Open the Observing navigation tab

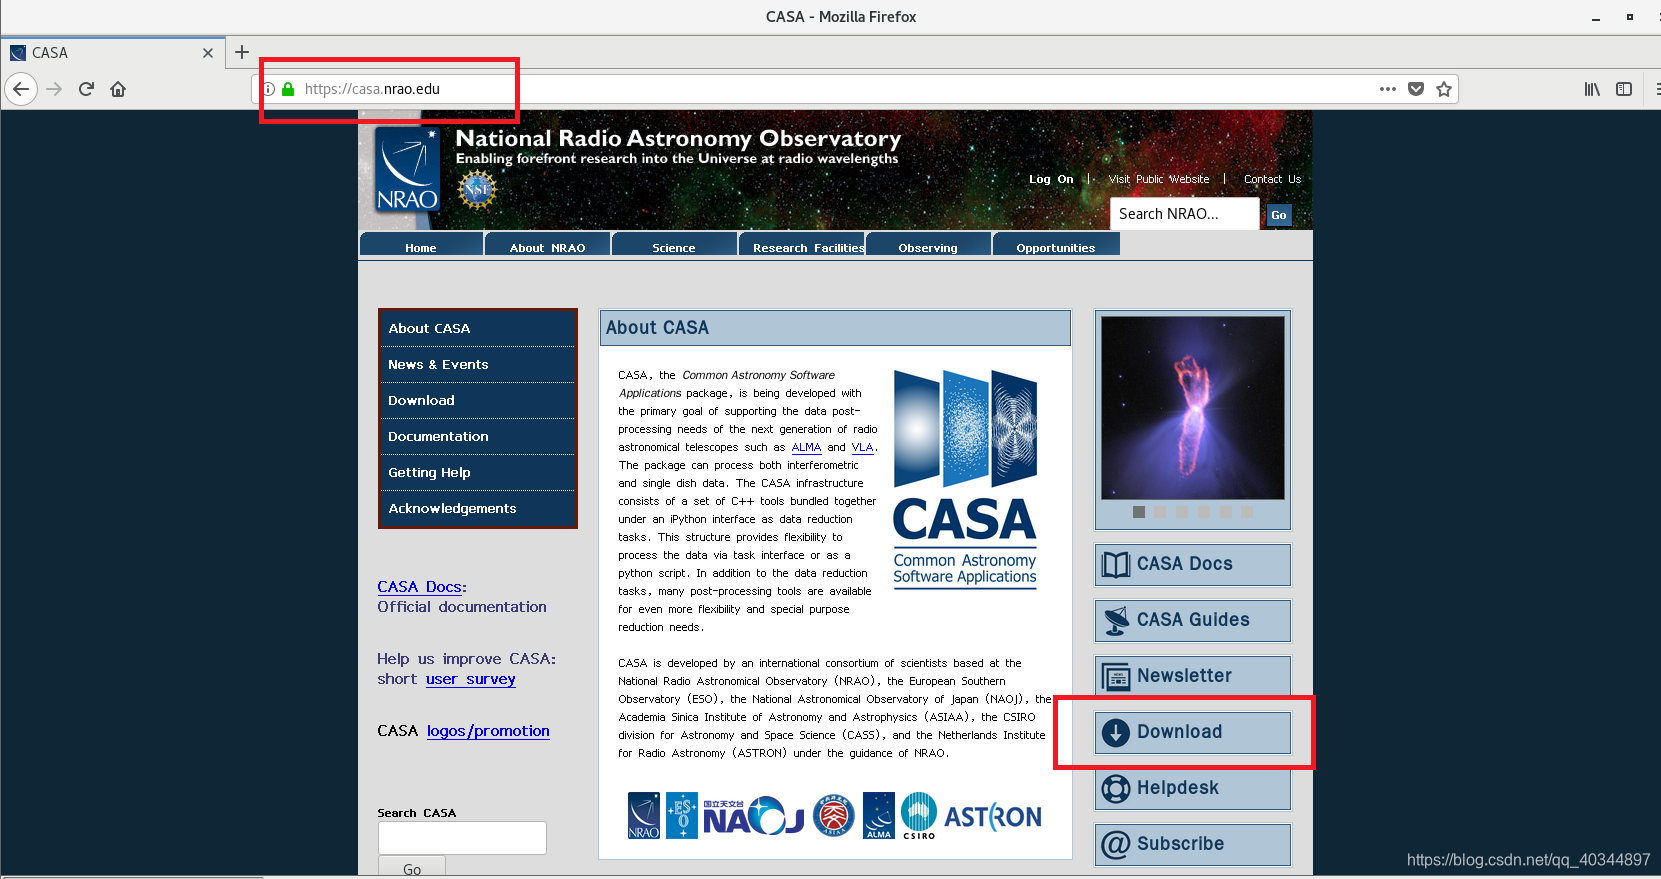[x=928, y=245]
